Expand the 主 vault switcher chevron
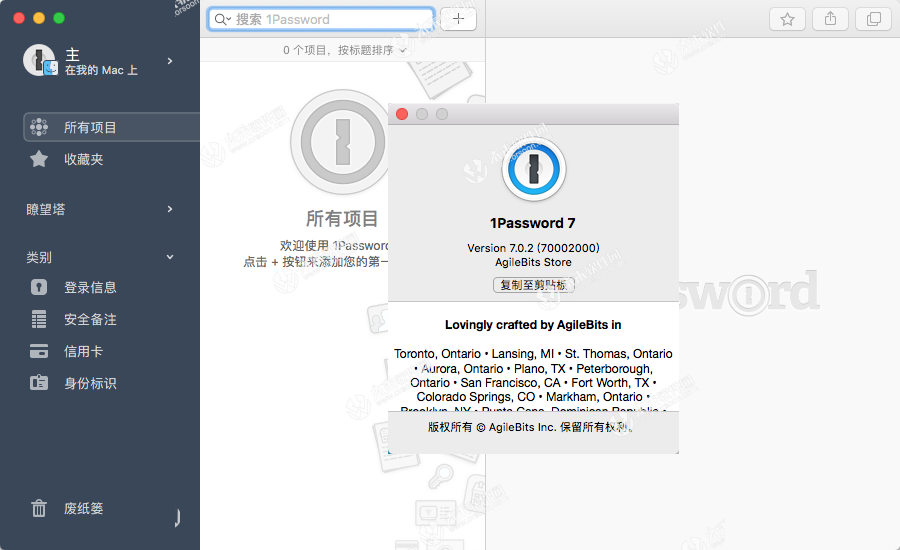Viewport: 900px width, 550px height. tap(170, 61)
